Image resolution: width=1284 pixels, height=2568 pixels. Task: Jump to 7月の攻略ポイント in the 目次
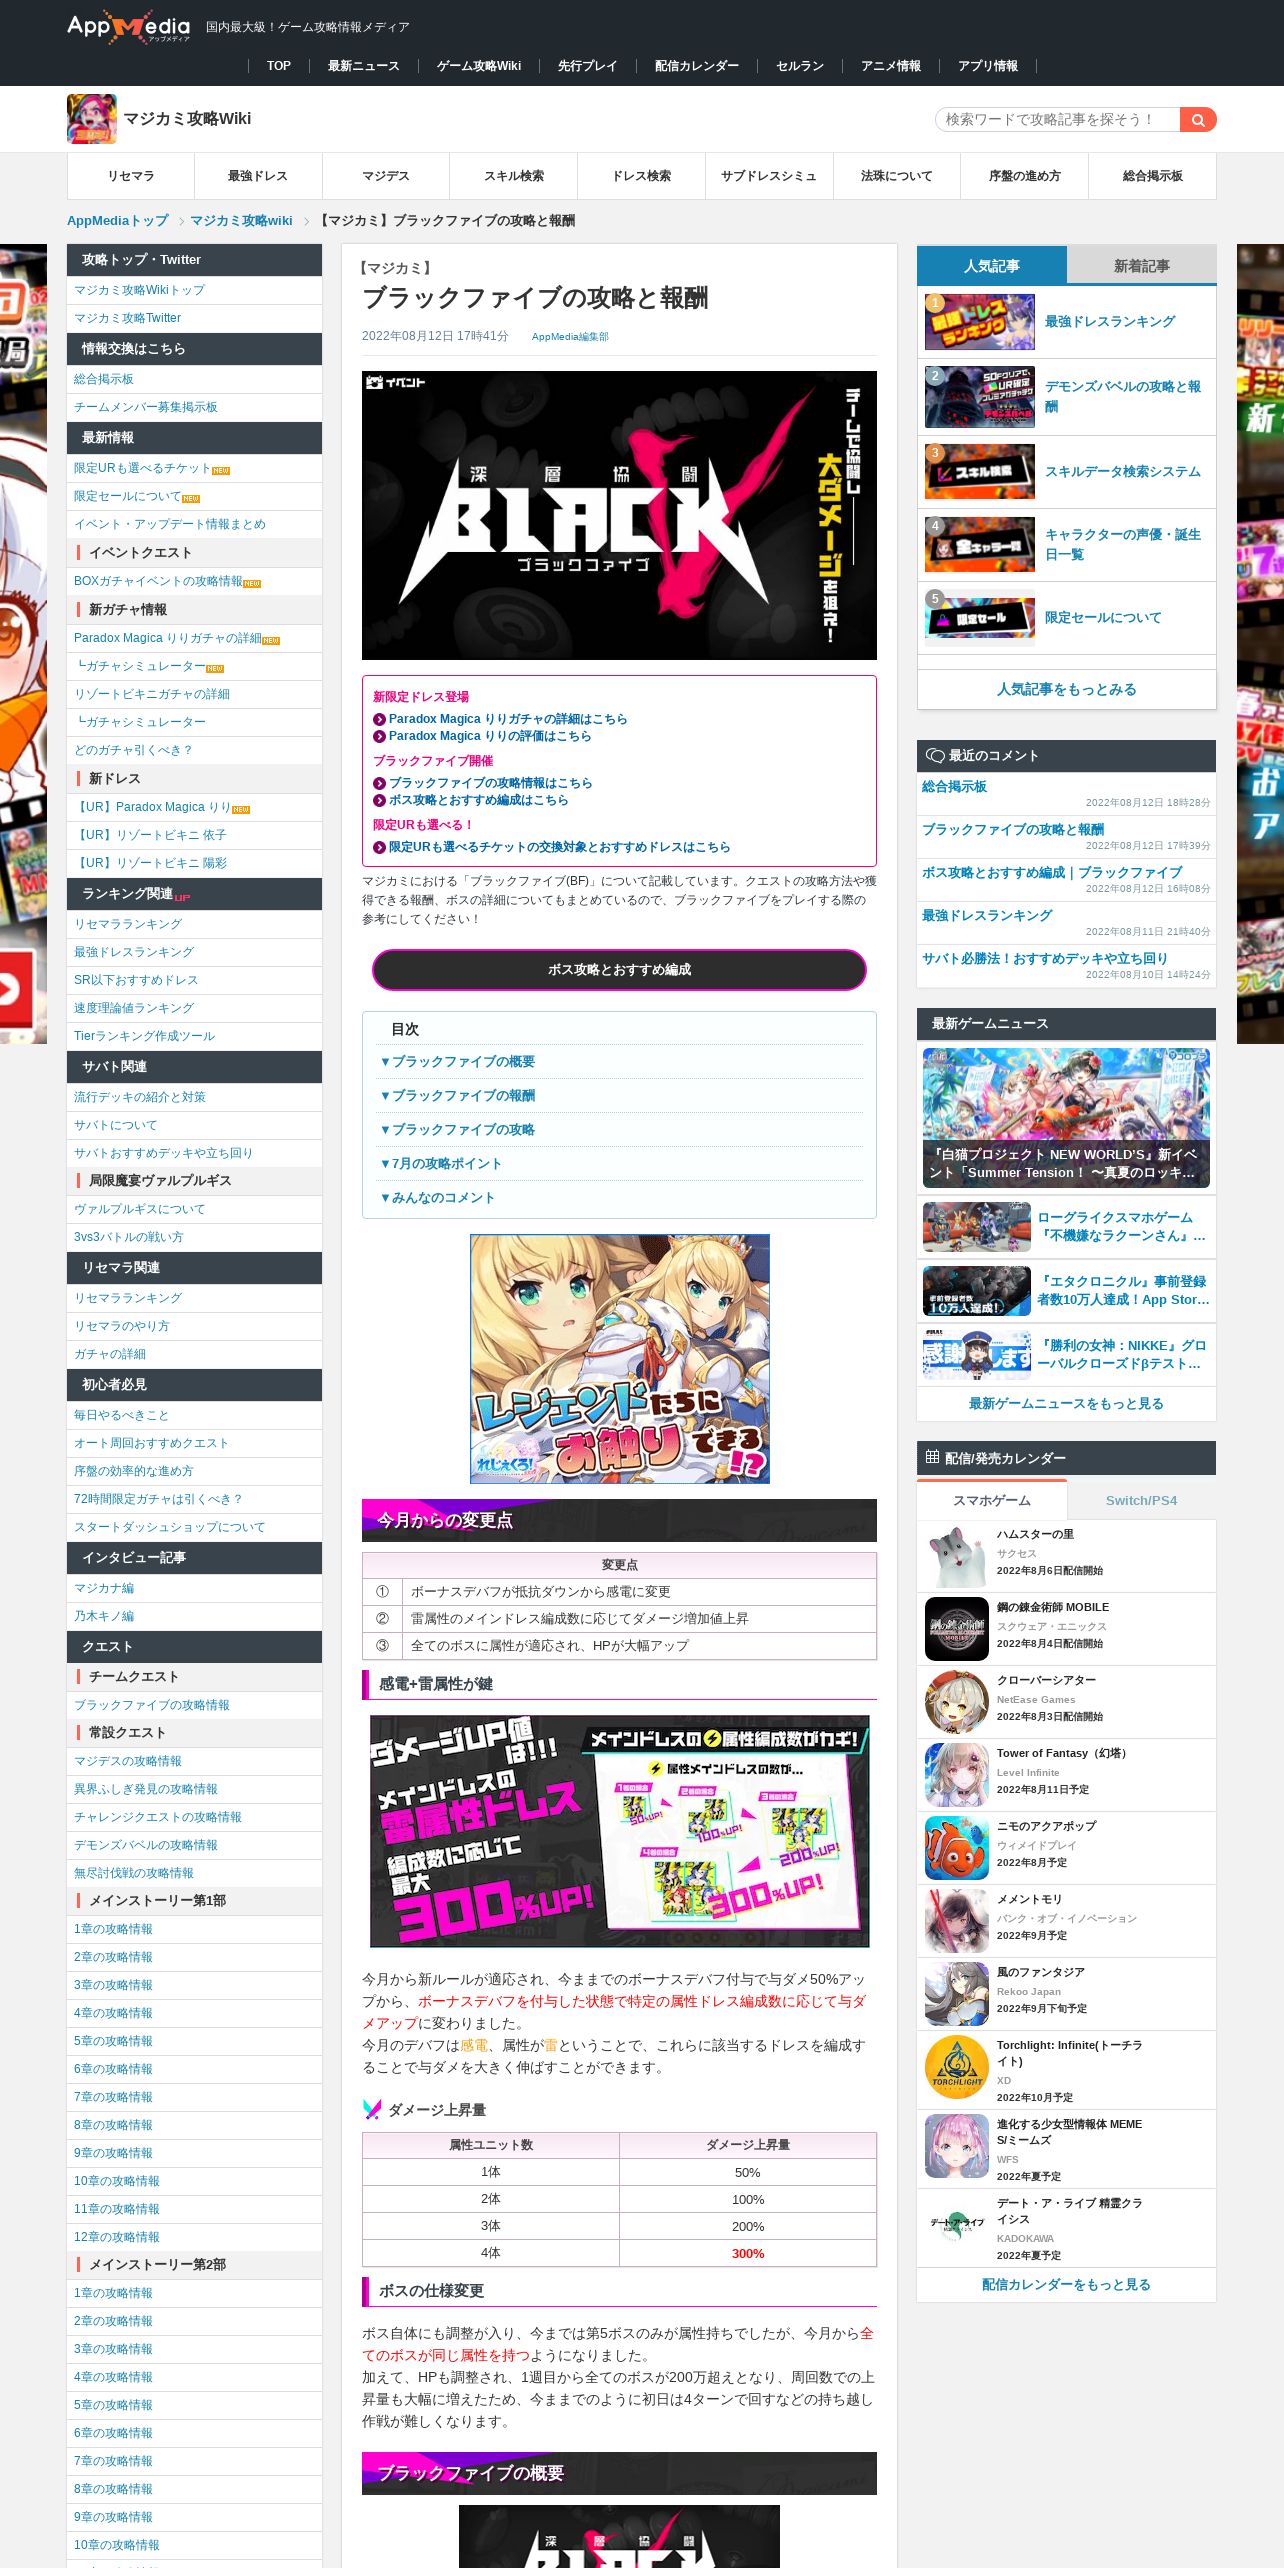(x=442, y=1164)
